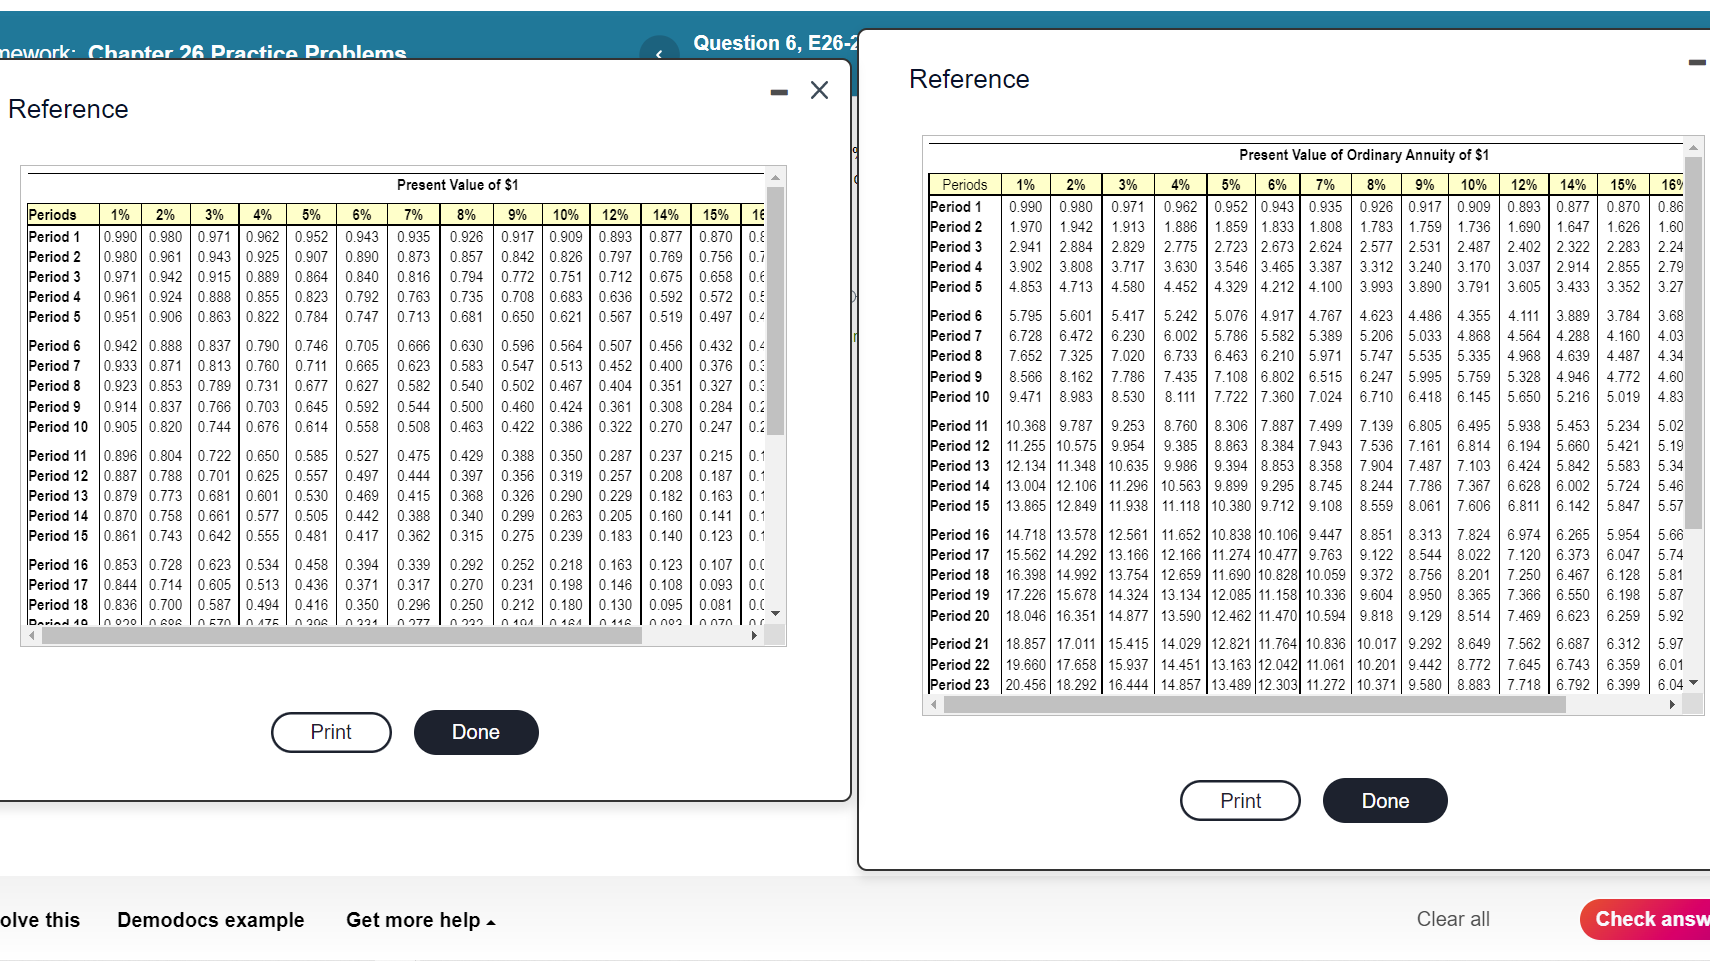Click Print in the Present Value of $1 dialog

(x=331, y=732)
